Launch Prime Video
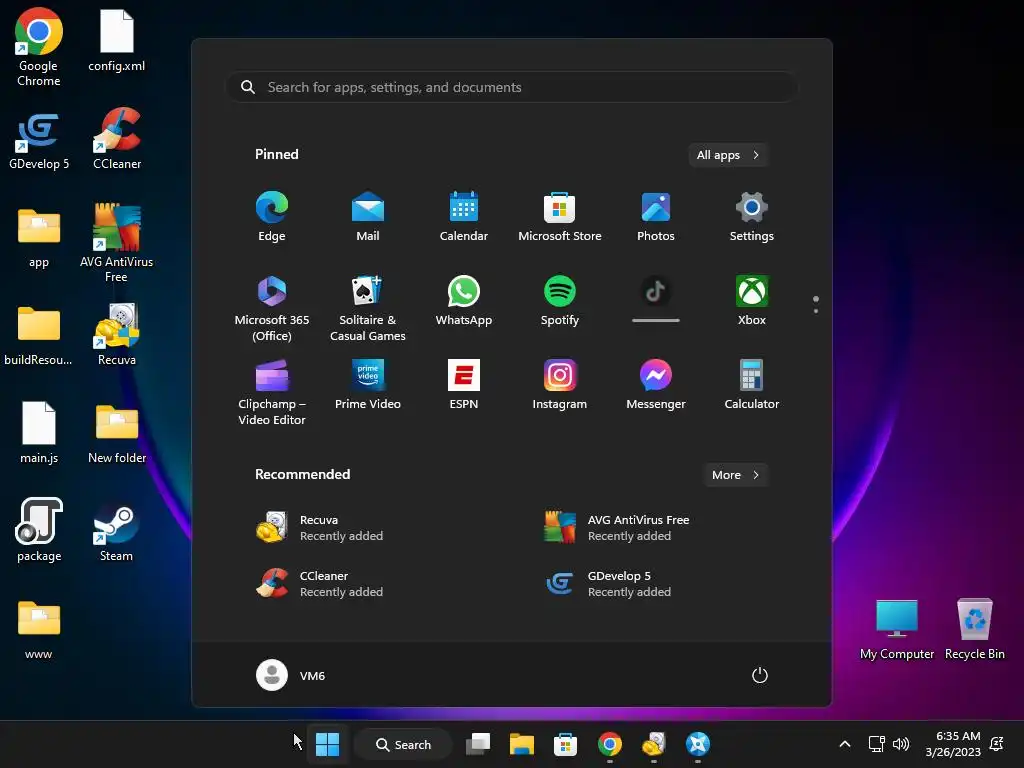The height and width of the screenshot is (768, 1024). pyautogui.click(x=368, y=385)
